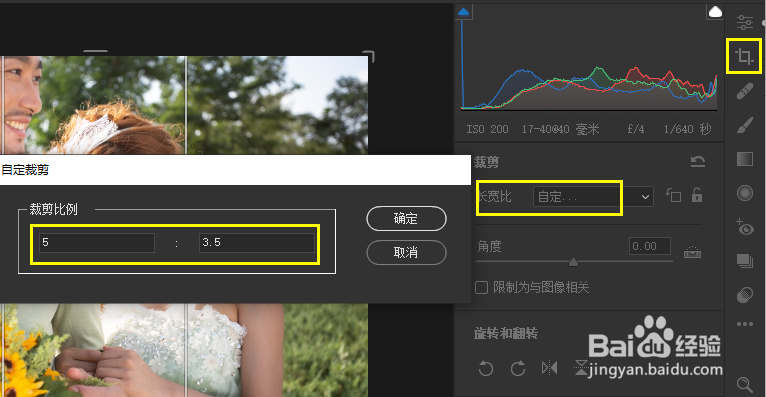This screenshot has height=397, width=766.
Task: Select the Spot Removal bandage tool
Action: (745, 91)
